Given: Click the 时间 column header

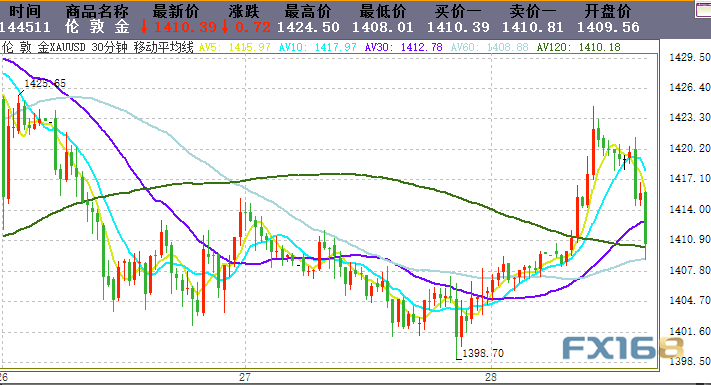Looking at the screenshot, I should (25, 11).
